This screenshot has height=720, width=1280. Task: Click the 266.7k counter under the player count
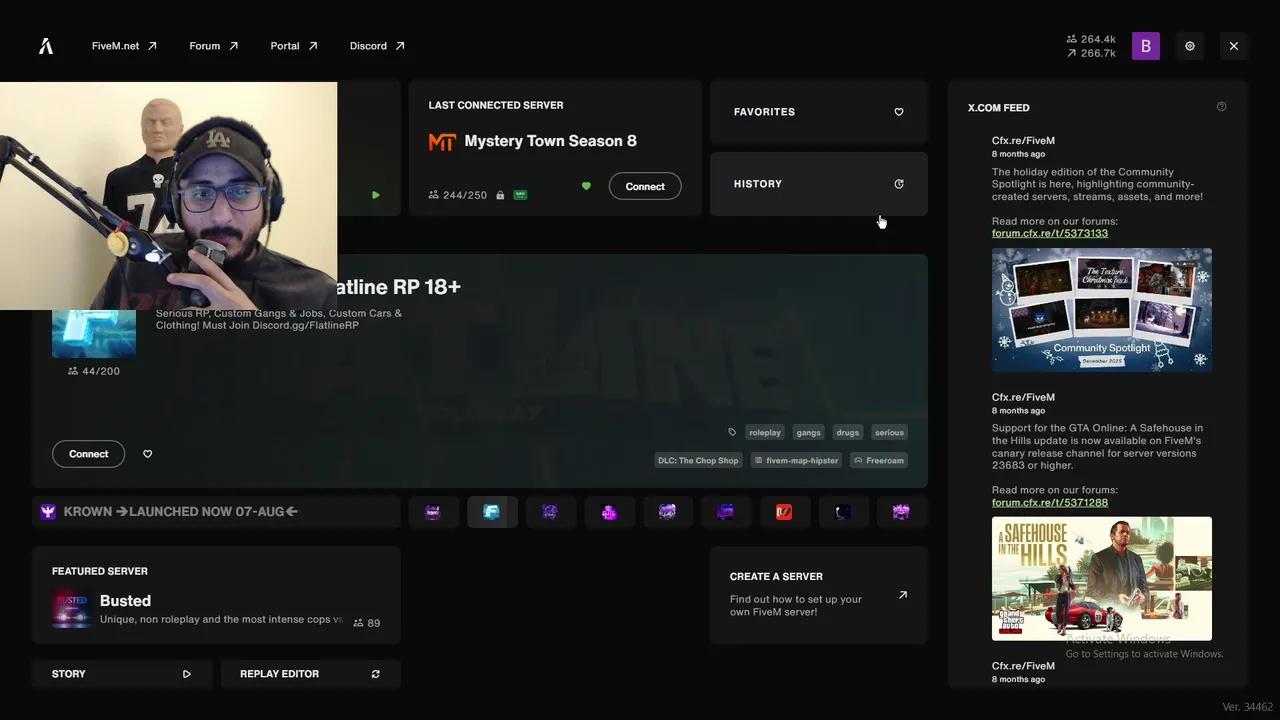[1091, 54]
